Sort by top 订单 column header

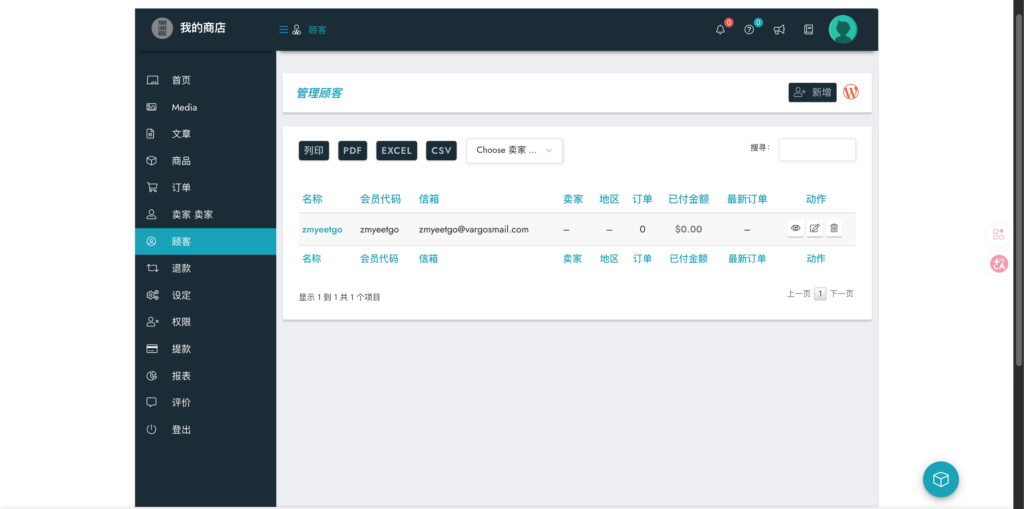[x=643, y=199]
